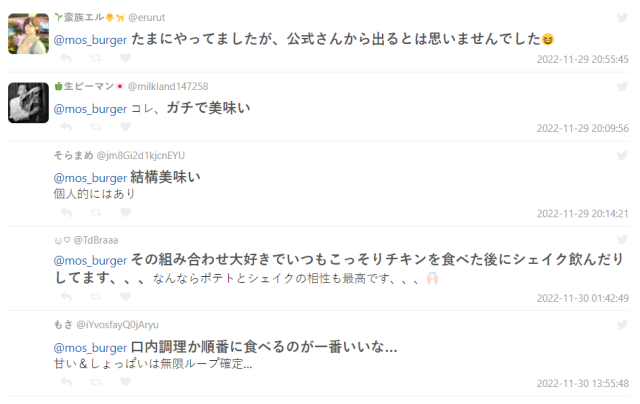Open @mos_burger mention in @erurut tweet
640x404 pixels.
click(x=91, y=40)
